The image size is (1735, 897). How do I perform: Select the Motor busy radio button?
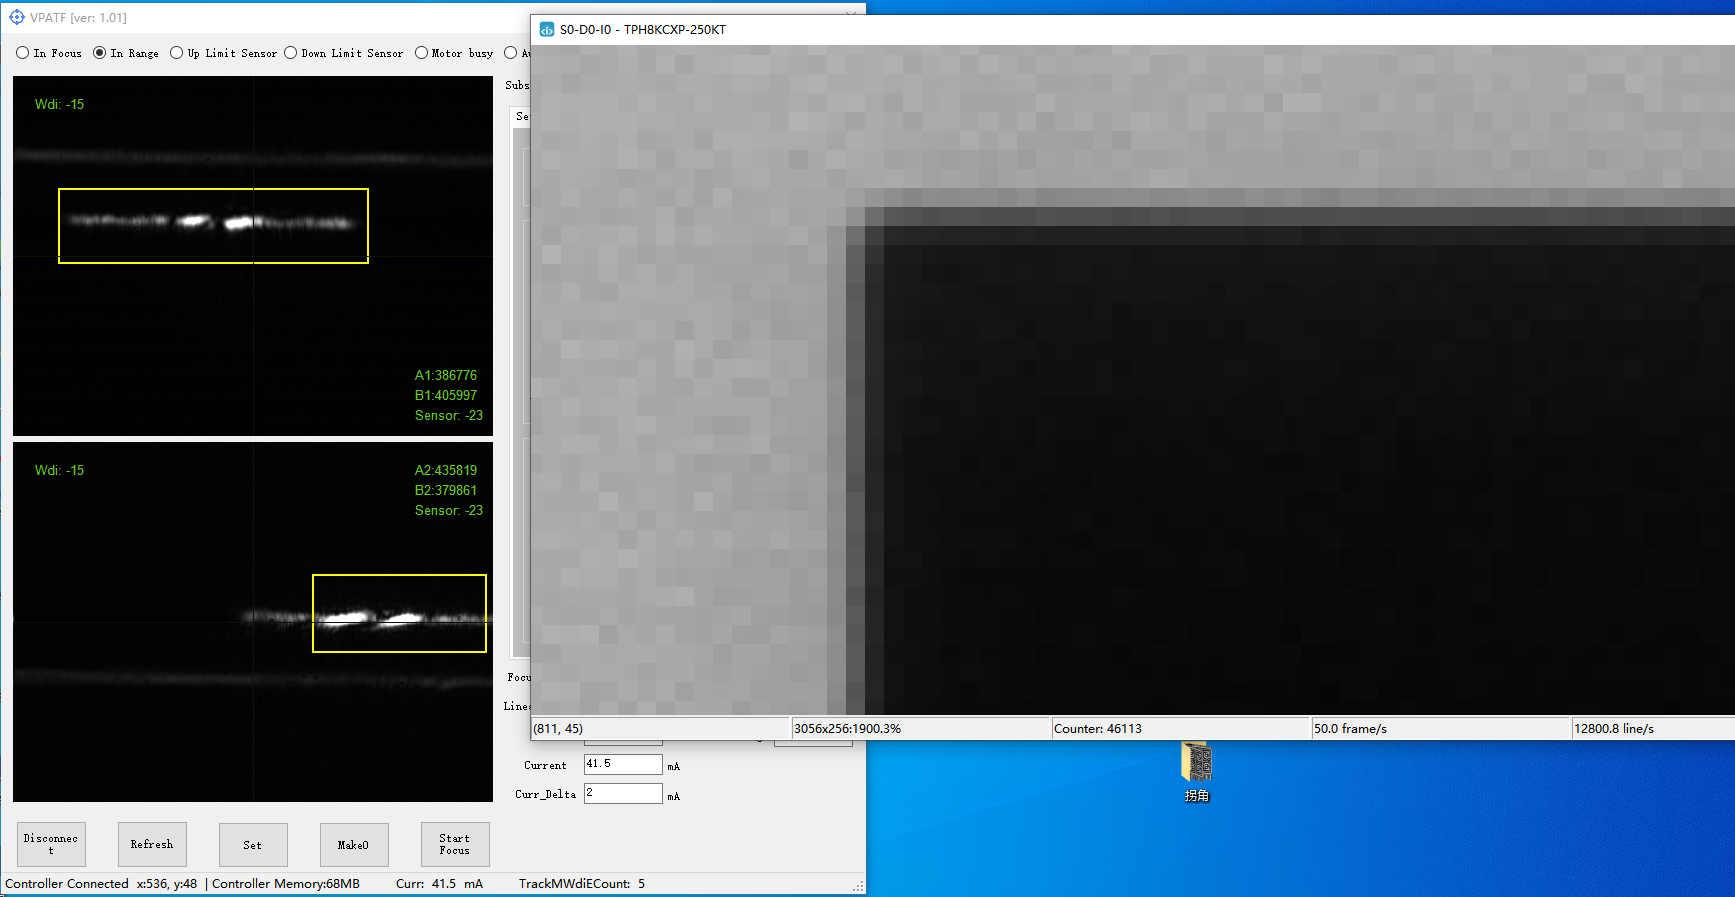click(421, 53)
